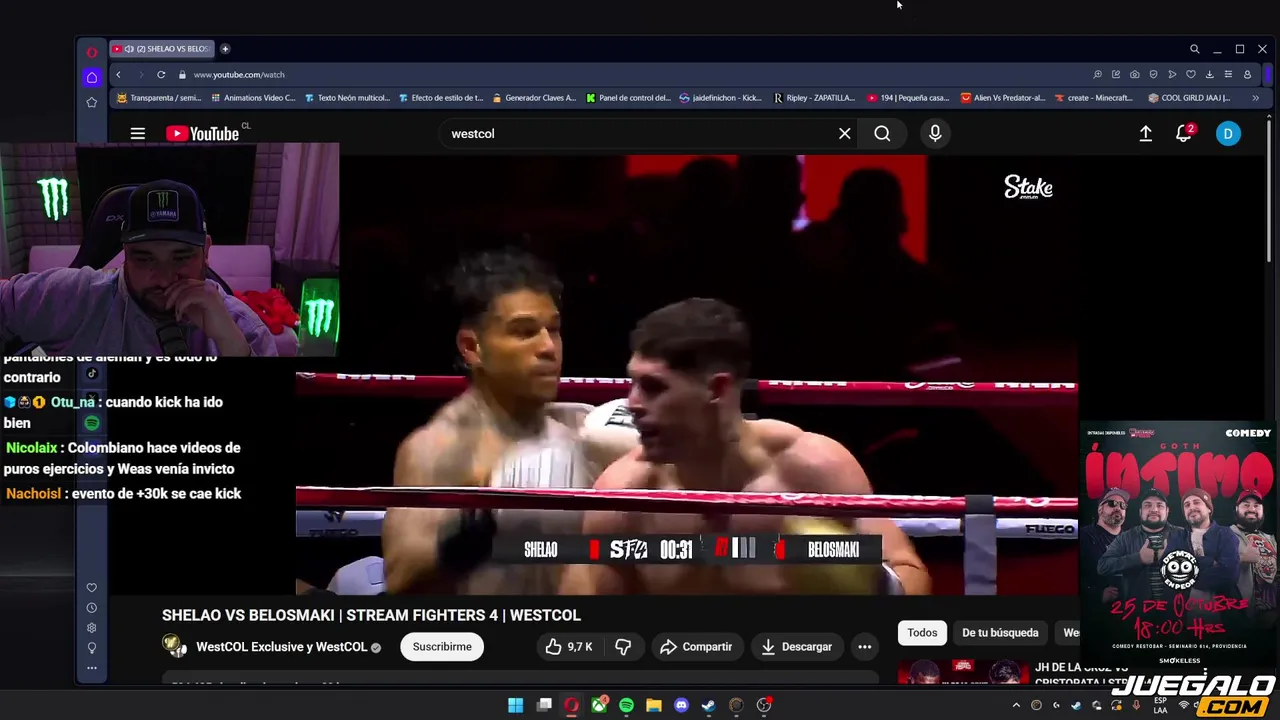Open 'Animations Video C...' bookmark
This screenshot has width=1280, height=720.
tap(253, 98)
